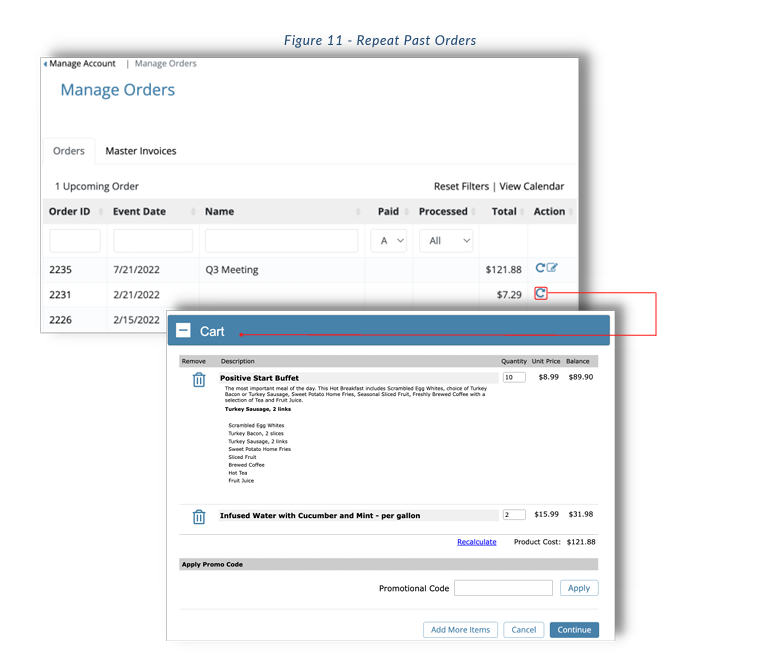Click the $89.90 balance value
The image size is (764, 660).
(x=581, y=377)
